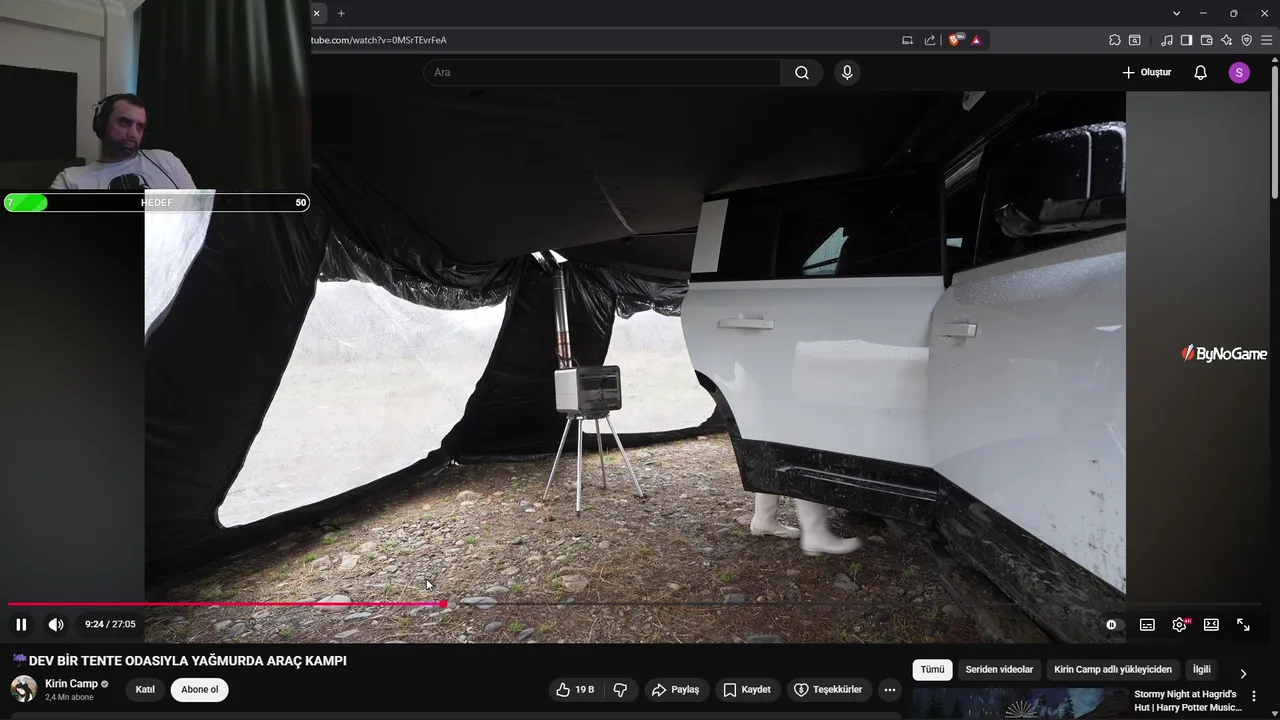This screenshot has height=720, width=1280.
Task: Select the Seriden videolar chip
Action: pos(999,669)
